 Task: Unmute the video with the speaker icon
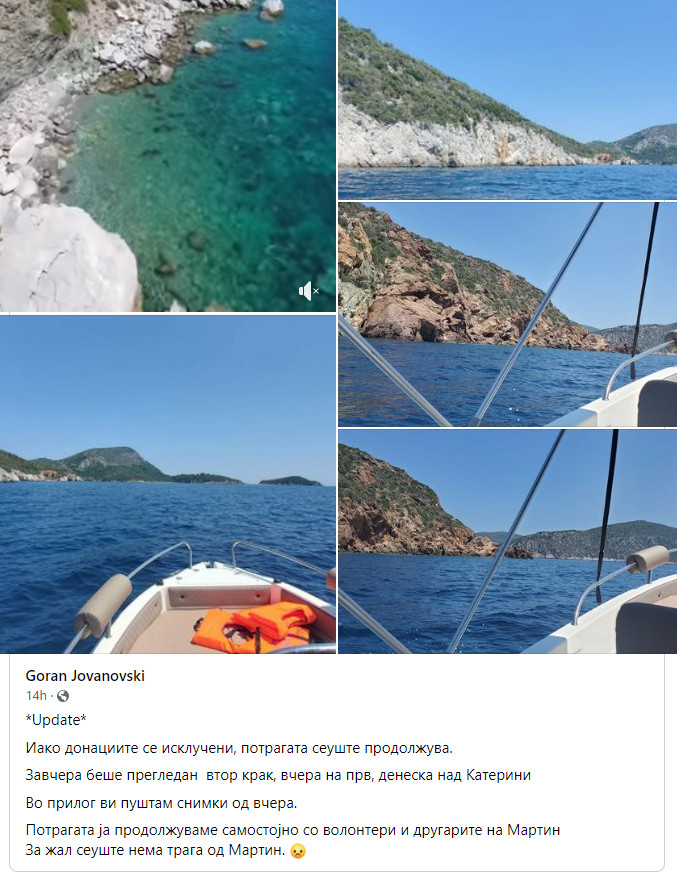pos(308,290)
